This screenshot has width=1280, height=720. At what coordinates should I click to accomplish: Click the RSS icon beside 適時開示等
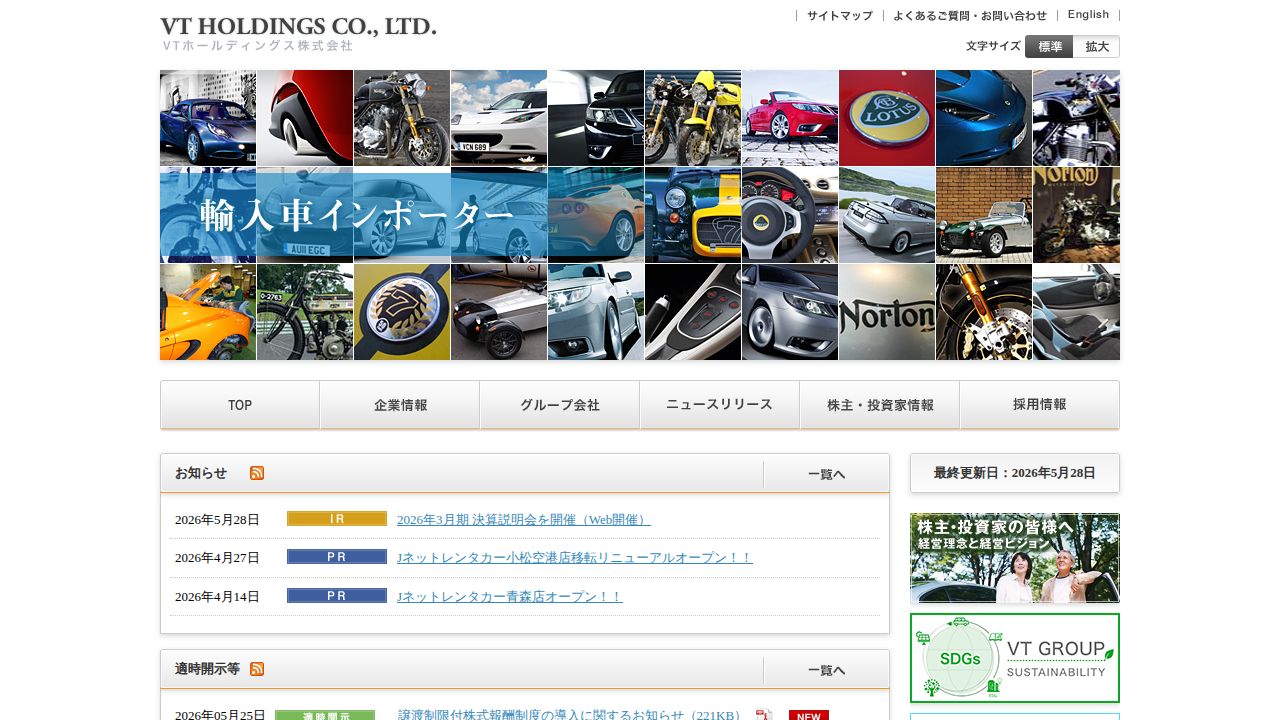(257, 669)
